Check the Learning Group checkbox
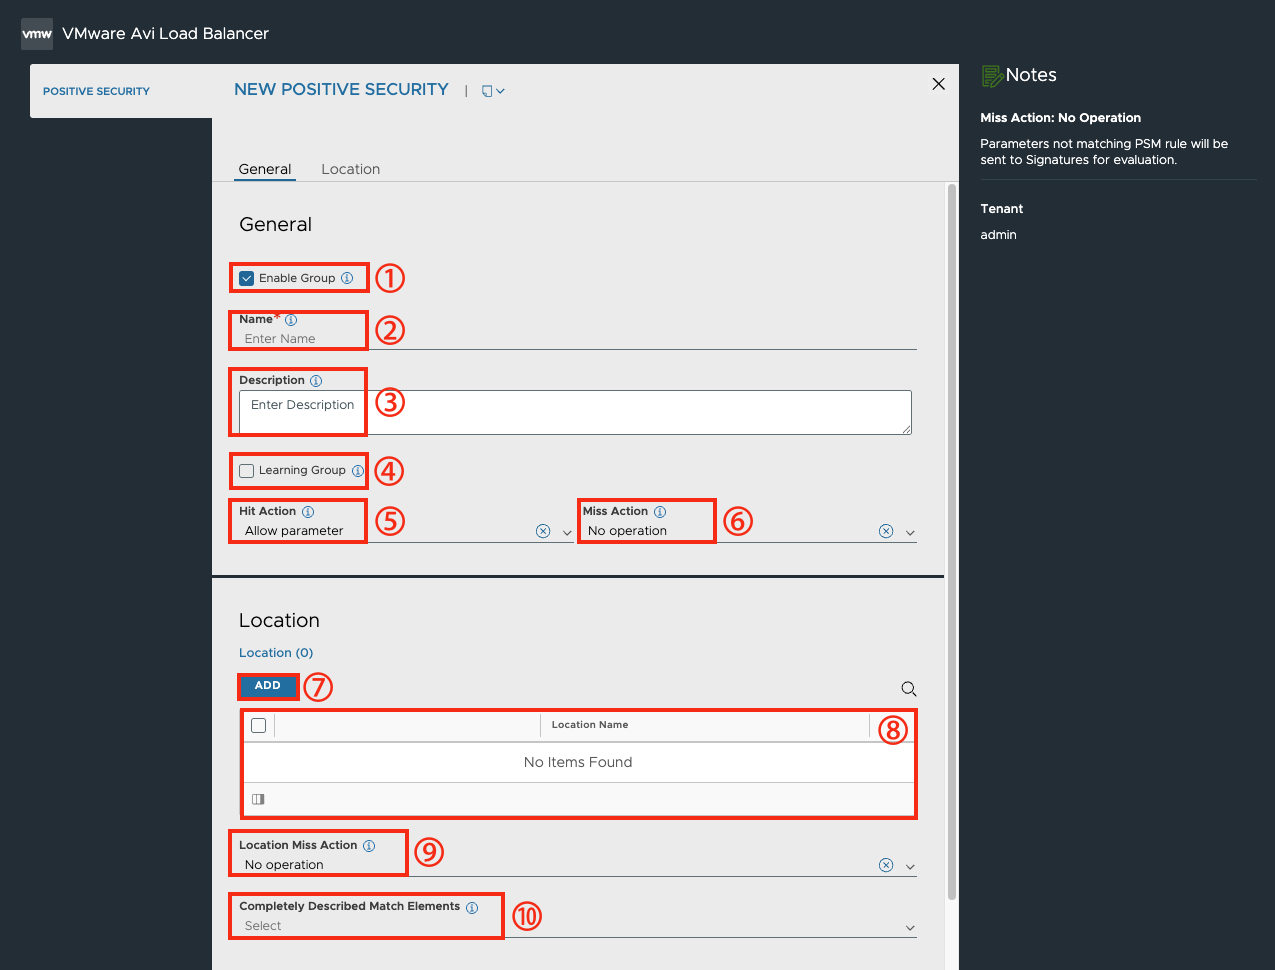This screenshot has width=1275, height=970. pyautogui.click(x=247, y=471)
